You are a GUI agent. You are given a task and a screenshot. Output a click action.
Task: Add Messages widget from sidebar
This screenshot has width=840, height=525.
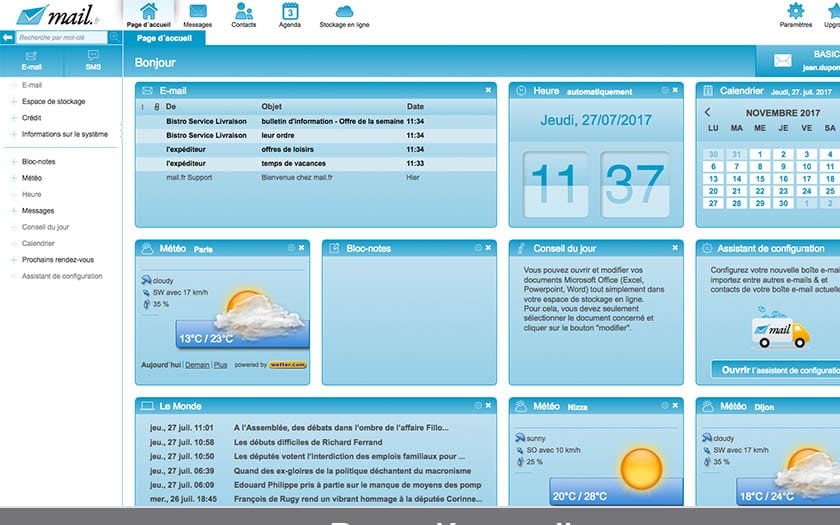14,211
